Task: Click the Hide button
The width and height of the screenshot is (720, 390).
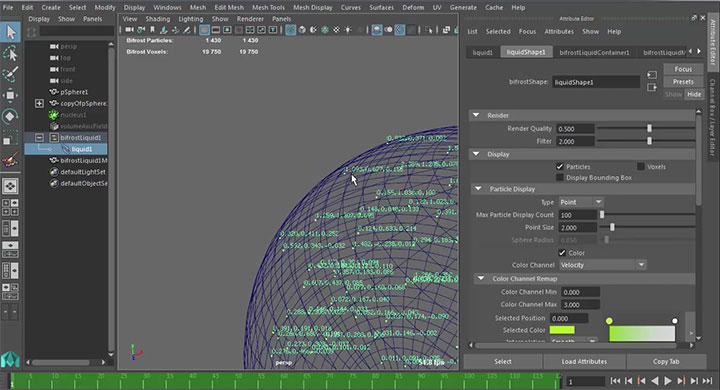Action: pos(694,94)
